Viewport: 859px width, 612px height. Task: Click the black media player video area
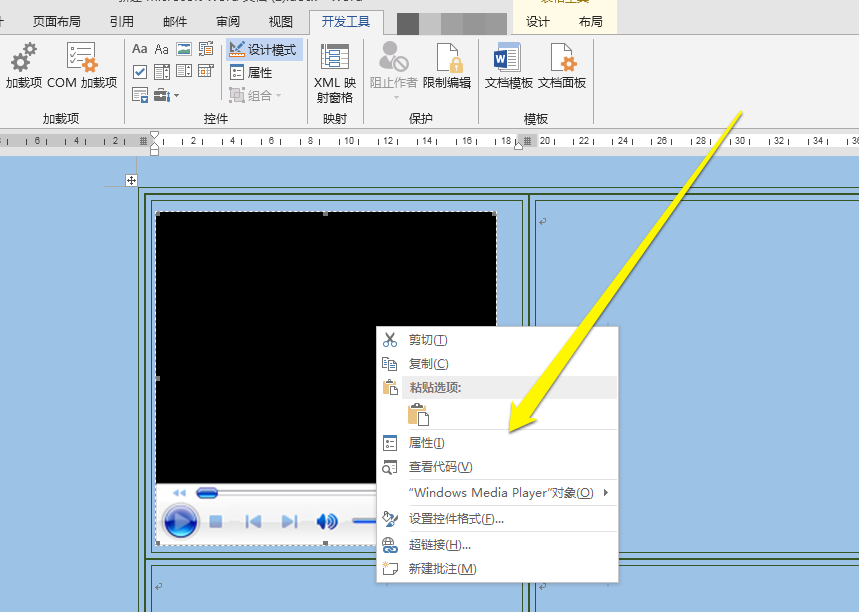[x=326, y=348]
